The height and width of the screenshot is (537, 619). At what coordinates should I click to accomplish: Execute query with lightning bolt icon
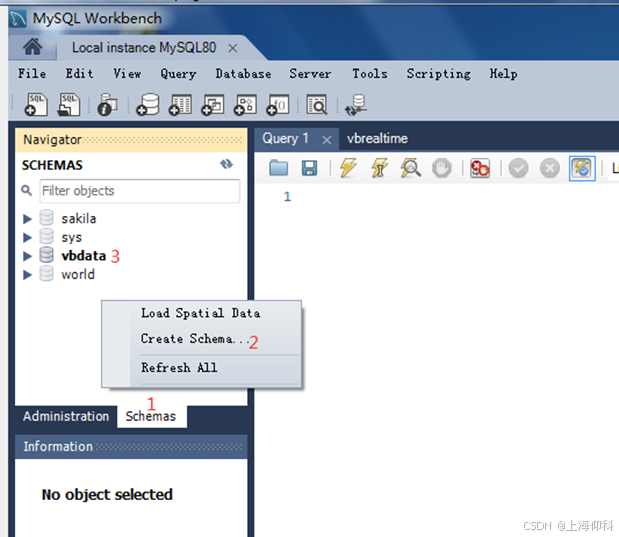348,168
